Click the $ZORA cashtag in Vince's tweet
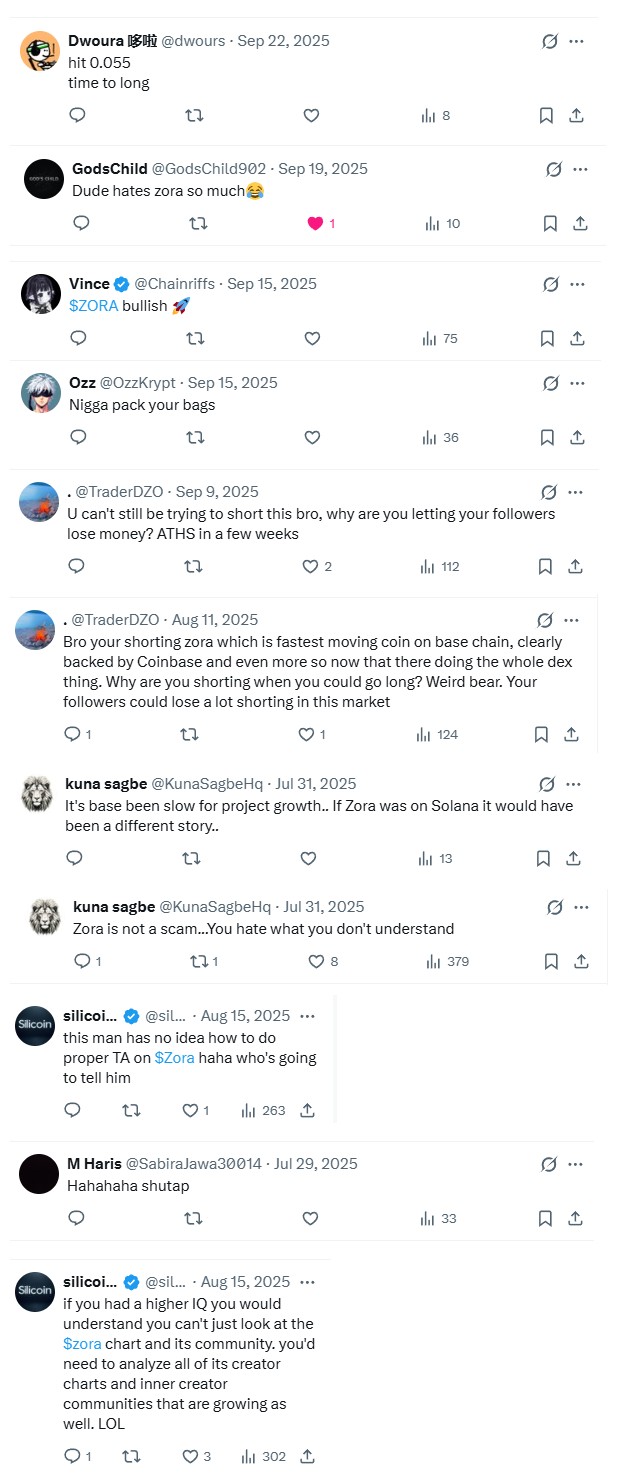This screenshot has height=1479, width=620. point(93,306)
